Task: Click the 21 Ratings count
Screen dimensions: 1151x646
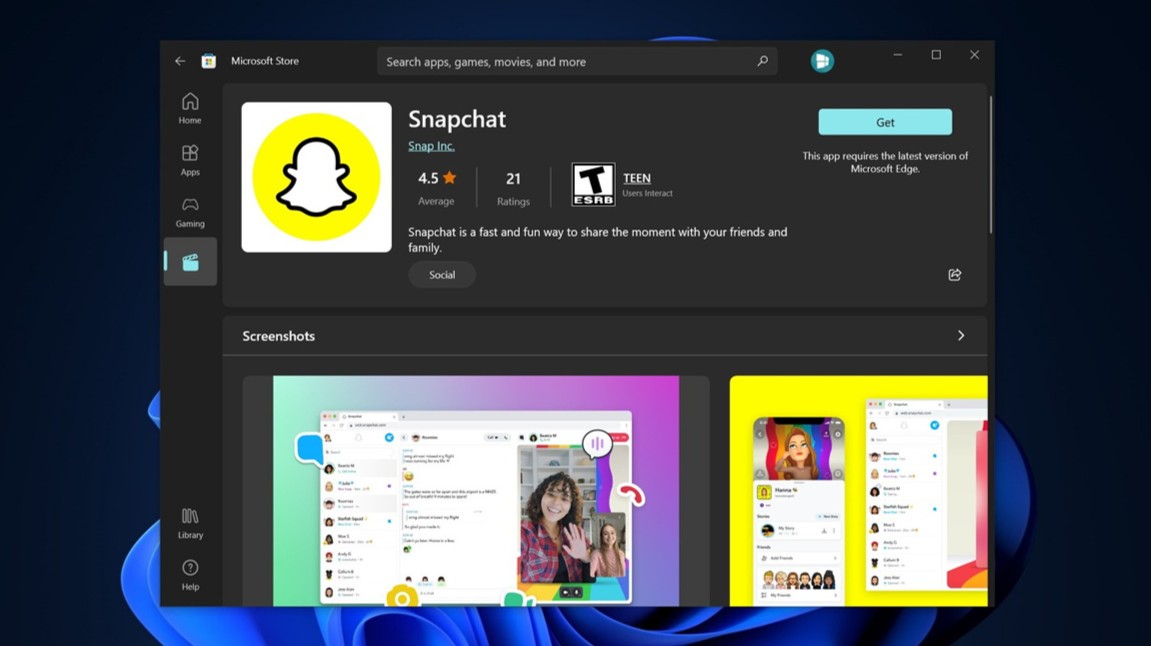Action: click(513, 188)
